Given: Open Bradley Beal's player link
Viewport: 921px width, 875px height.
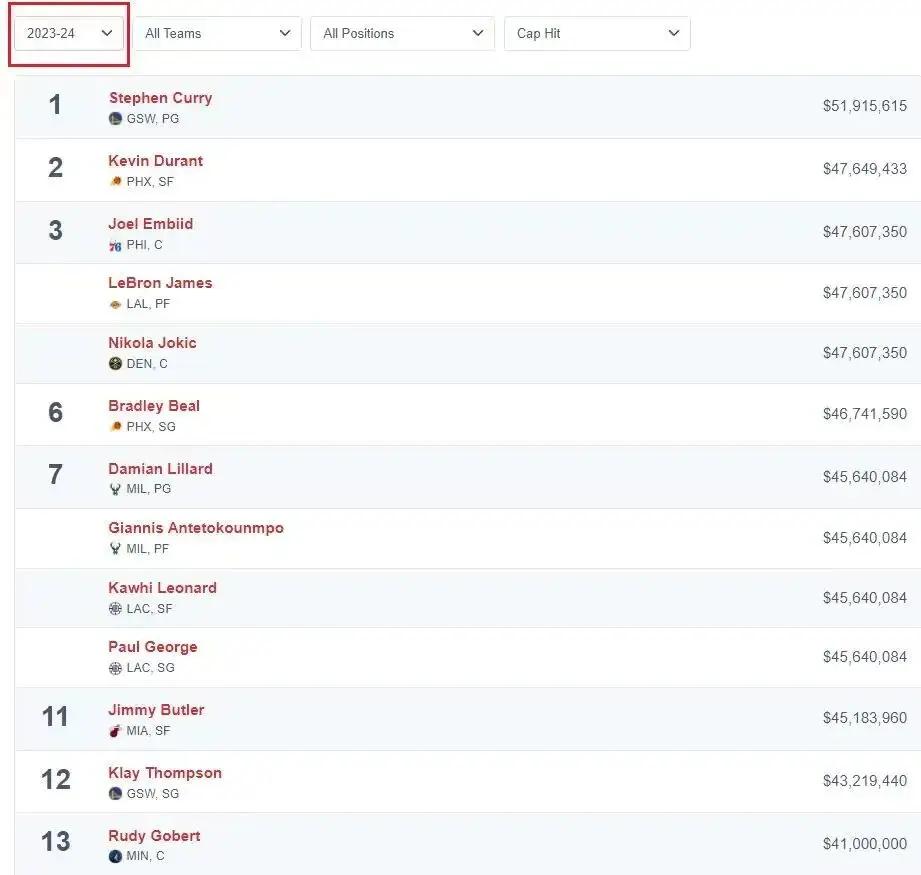Looking at the screenshot, I should click(x=154, y=406).
